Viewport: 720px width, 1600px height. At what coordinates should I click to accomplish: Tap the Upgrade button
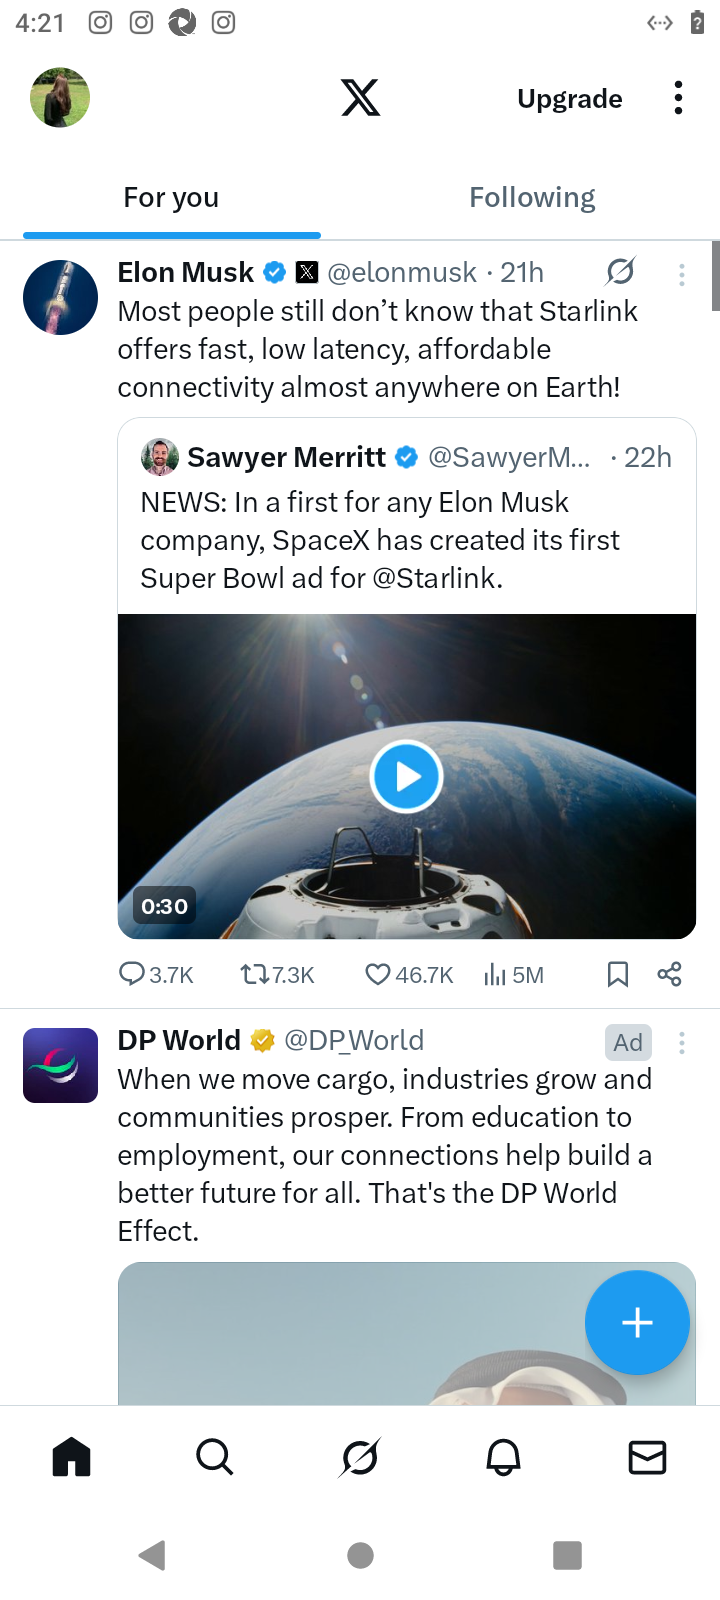click(570, 98)
